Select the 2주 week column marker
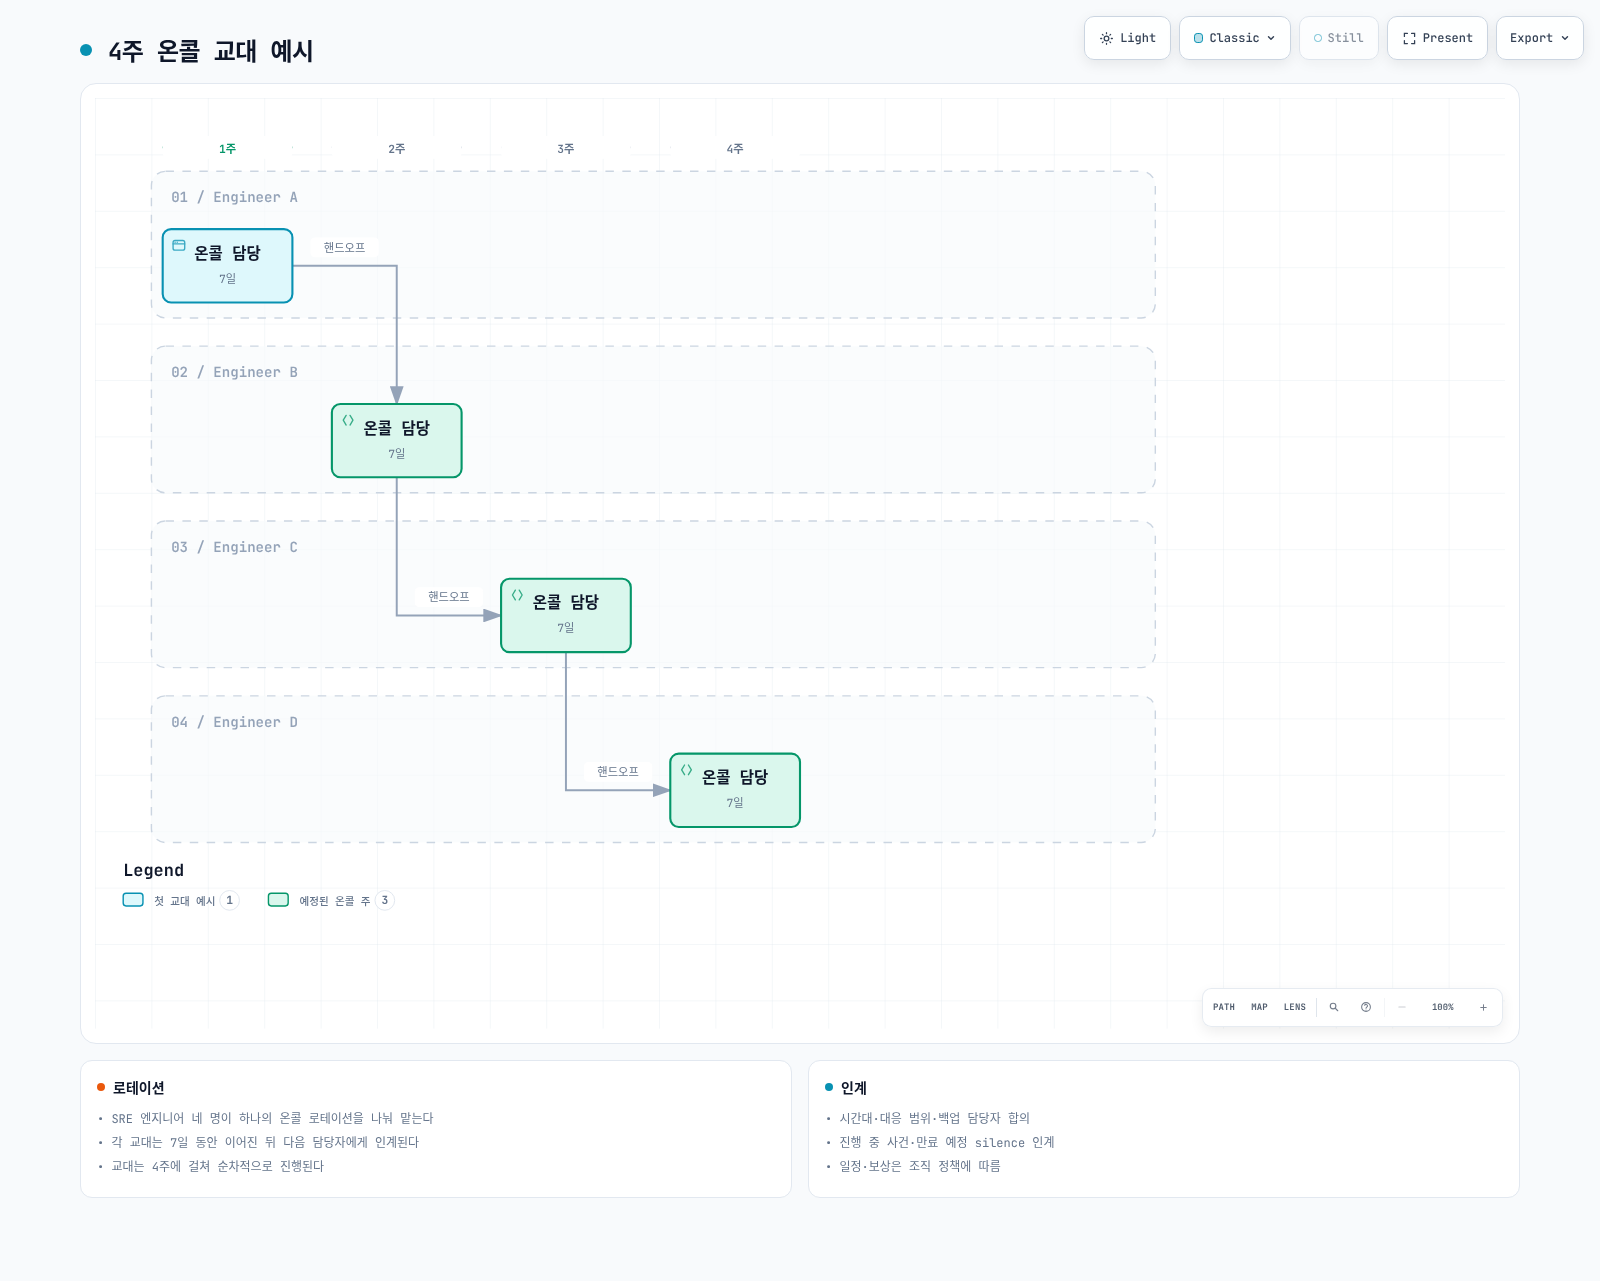 point(397,148)
